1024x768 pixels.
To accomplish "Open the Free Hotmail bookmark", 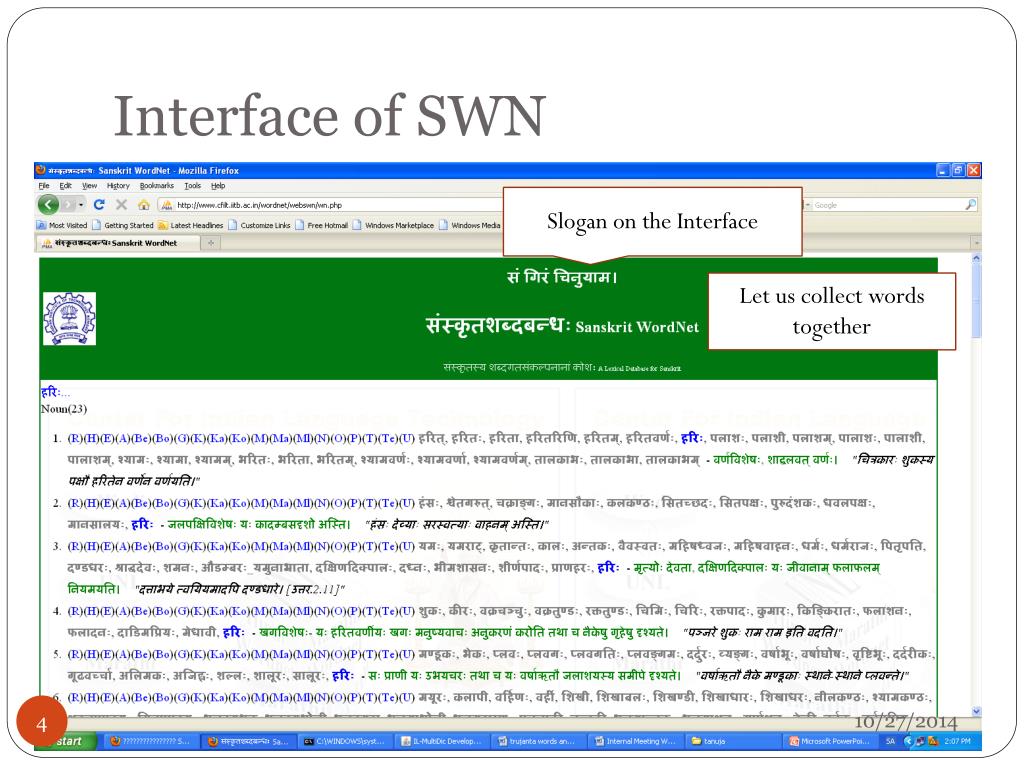I will pos(321,225).
